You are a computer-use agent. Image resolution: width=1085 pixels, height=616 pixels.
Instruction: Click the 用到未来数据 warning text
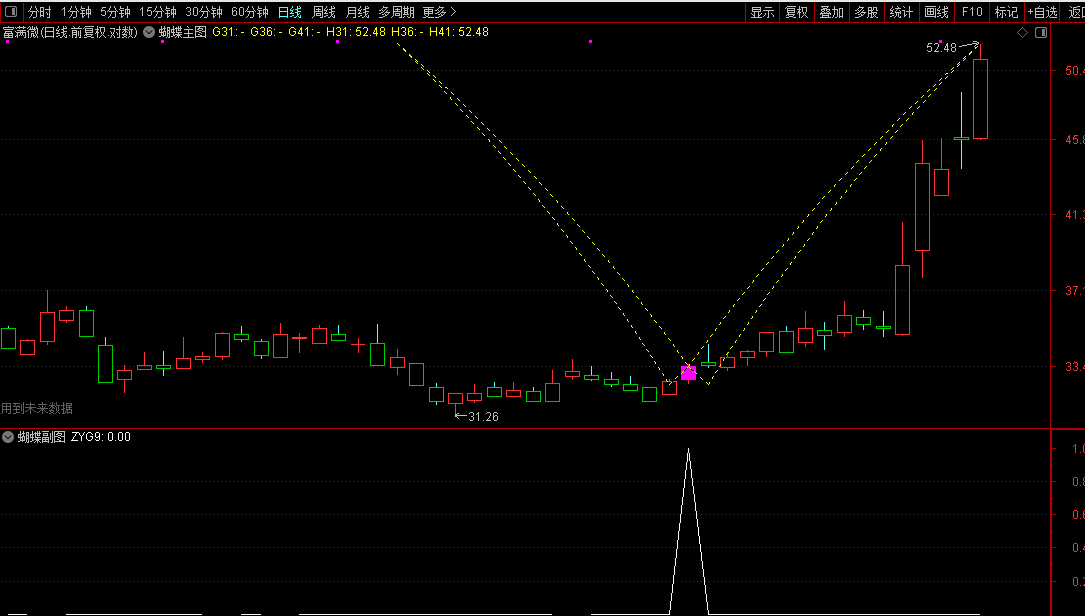(37, 408)
